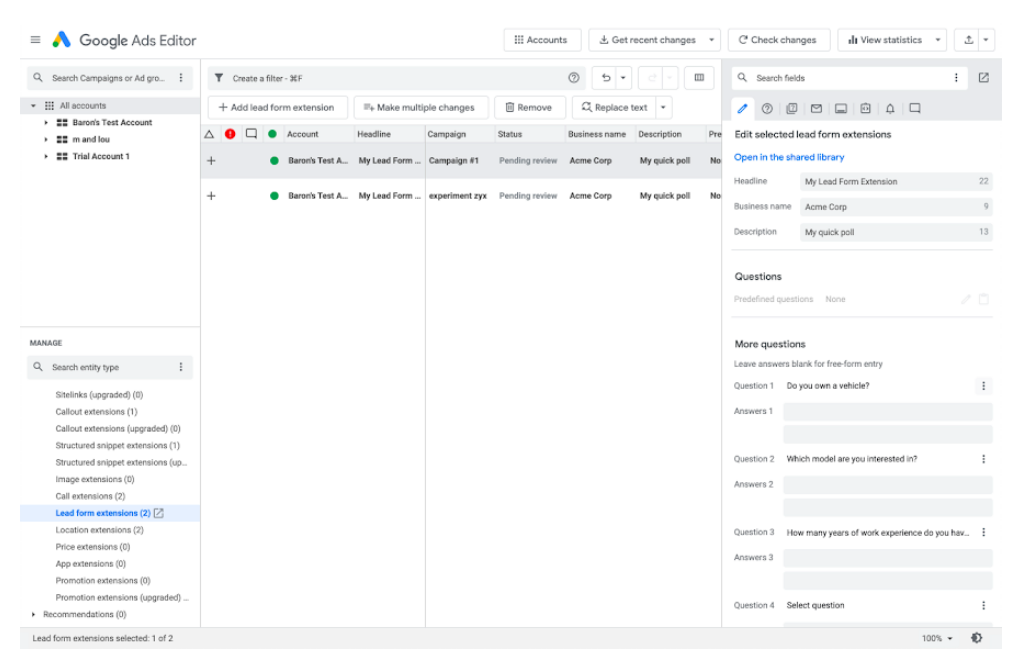1014x663 pixels.
Task: Open search fields three-dot options
Action: click(x=956, y=78)
